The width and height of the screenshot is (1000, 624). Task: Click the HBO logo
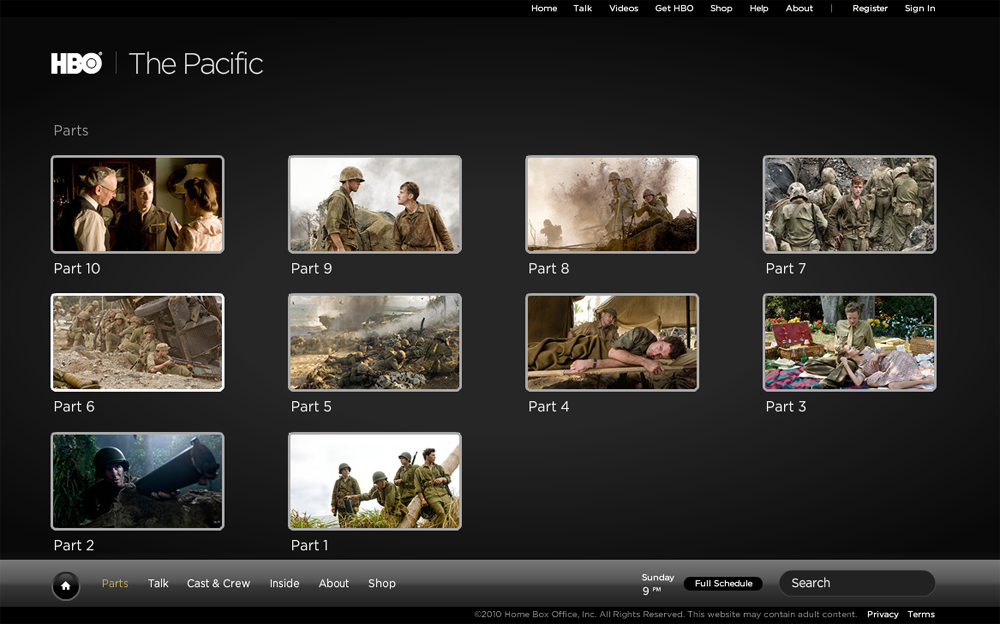(x=77, y=63)
